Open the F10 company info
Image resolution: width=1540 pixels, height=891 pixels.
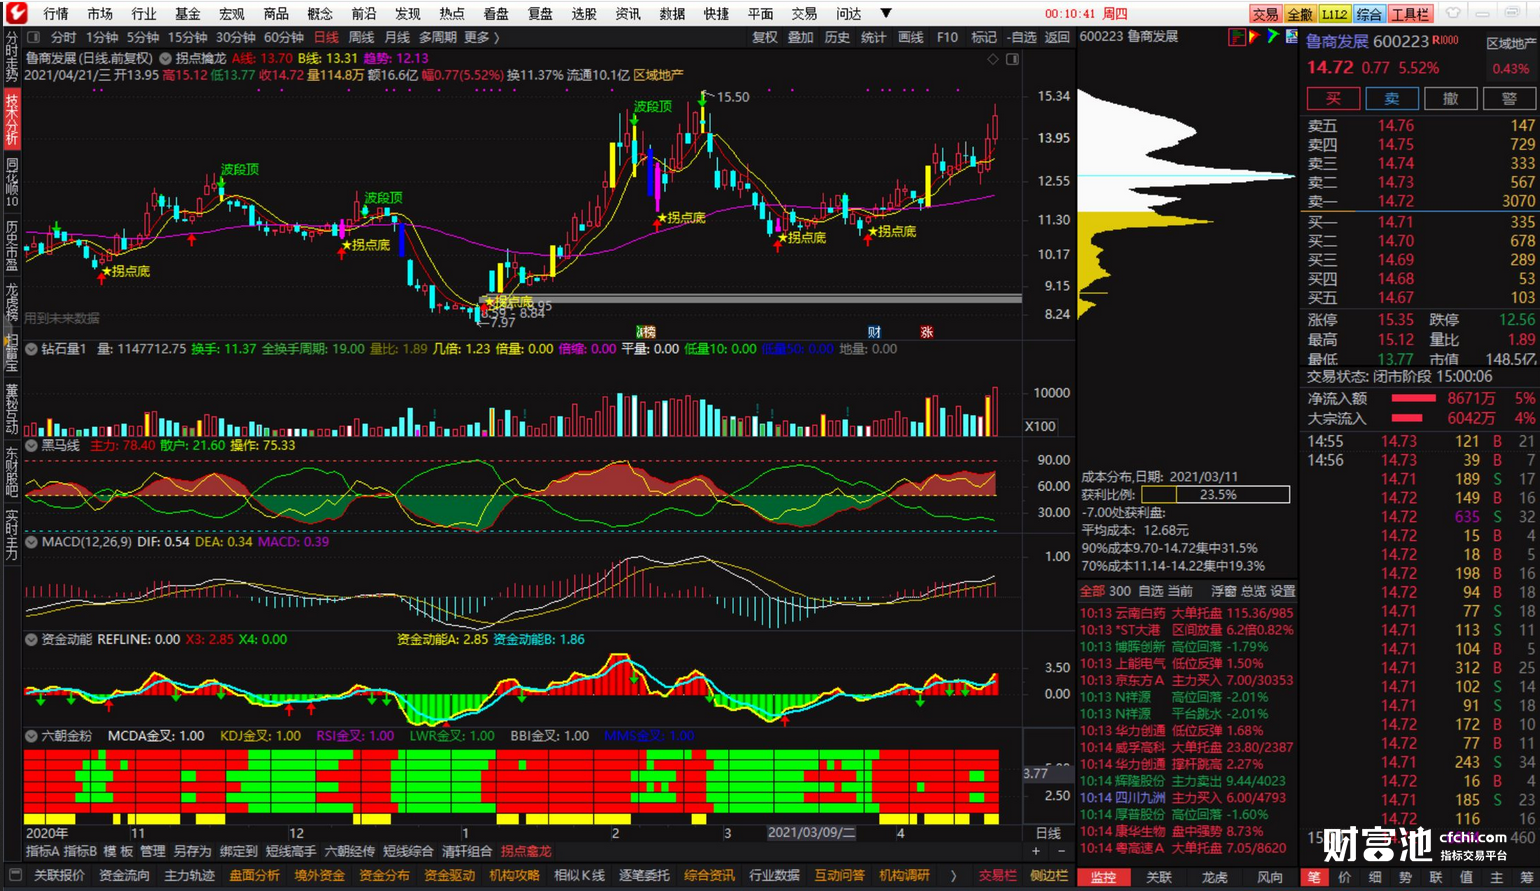click(x=947, y=37)
